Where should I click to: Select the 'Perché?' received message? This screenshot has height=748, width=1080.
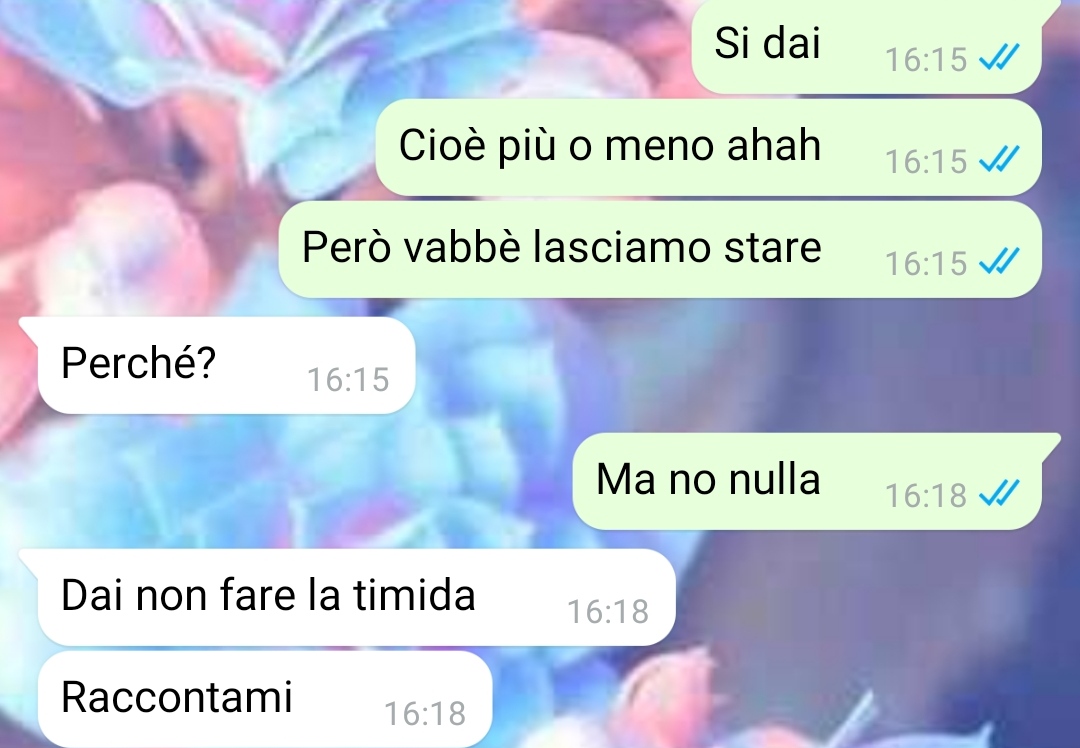(226, 365)
